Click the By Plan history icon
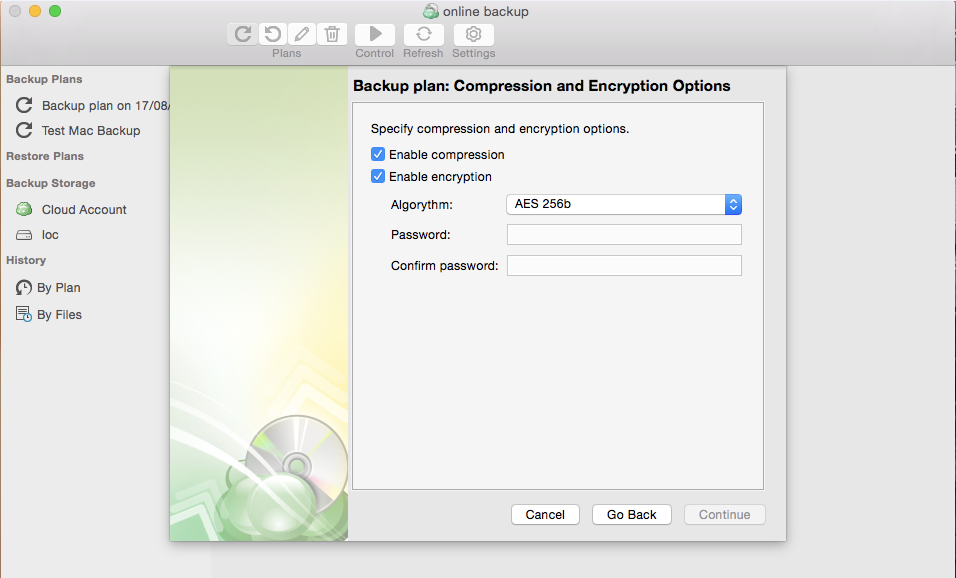956x578 pixels. coord(24,288)
